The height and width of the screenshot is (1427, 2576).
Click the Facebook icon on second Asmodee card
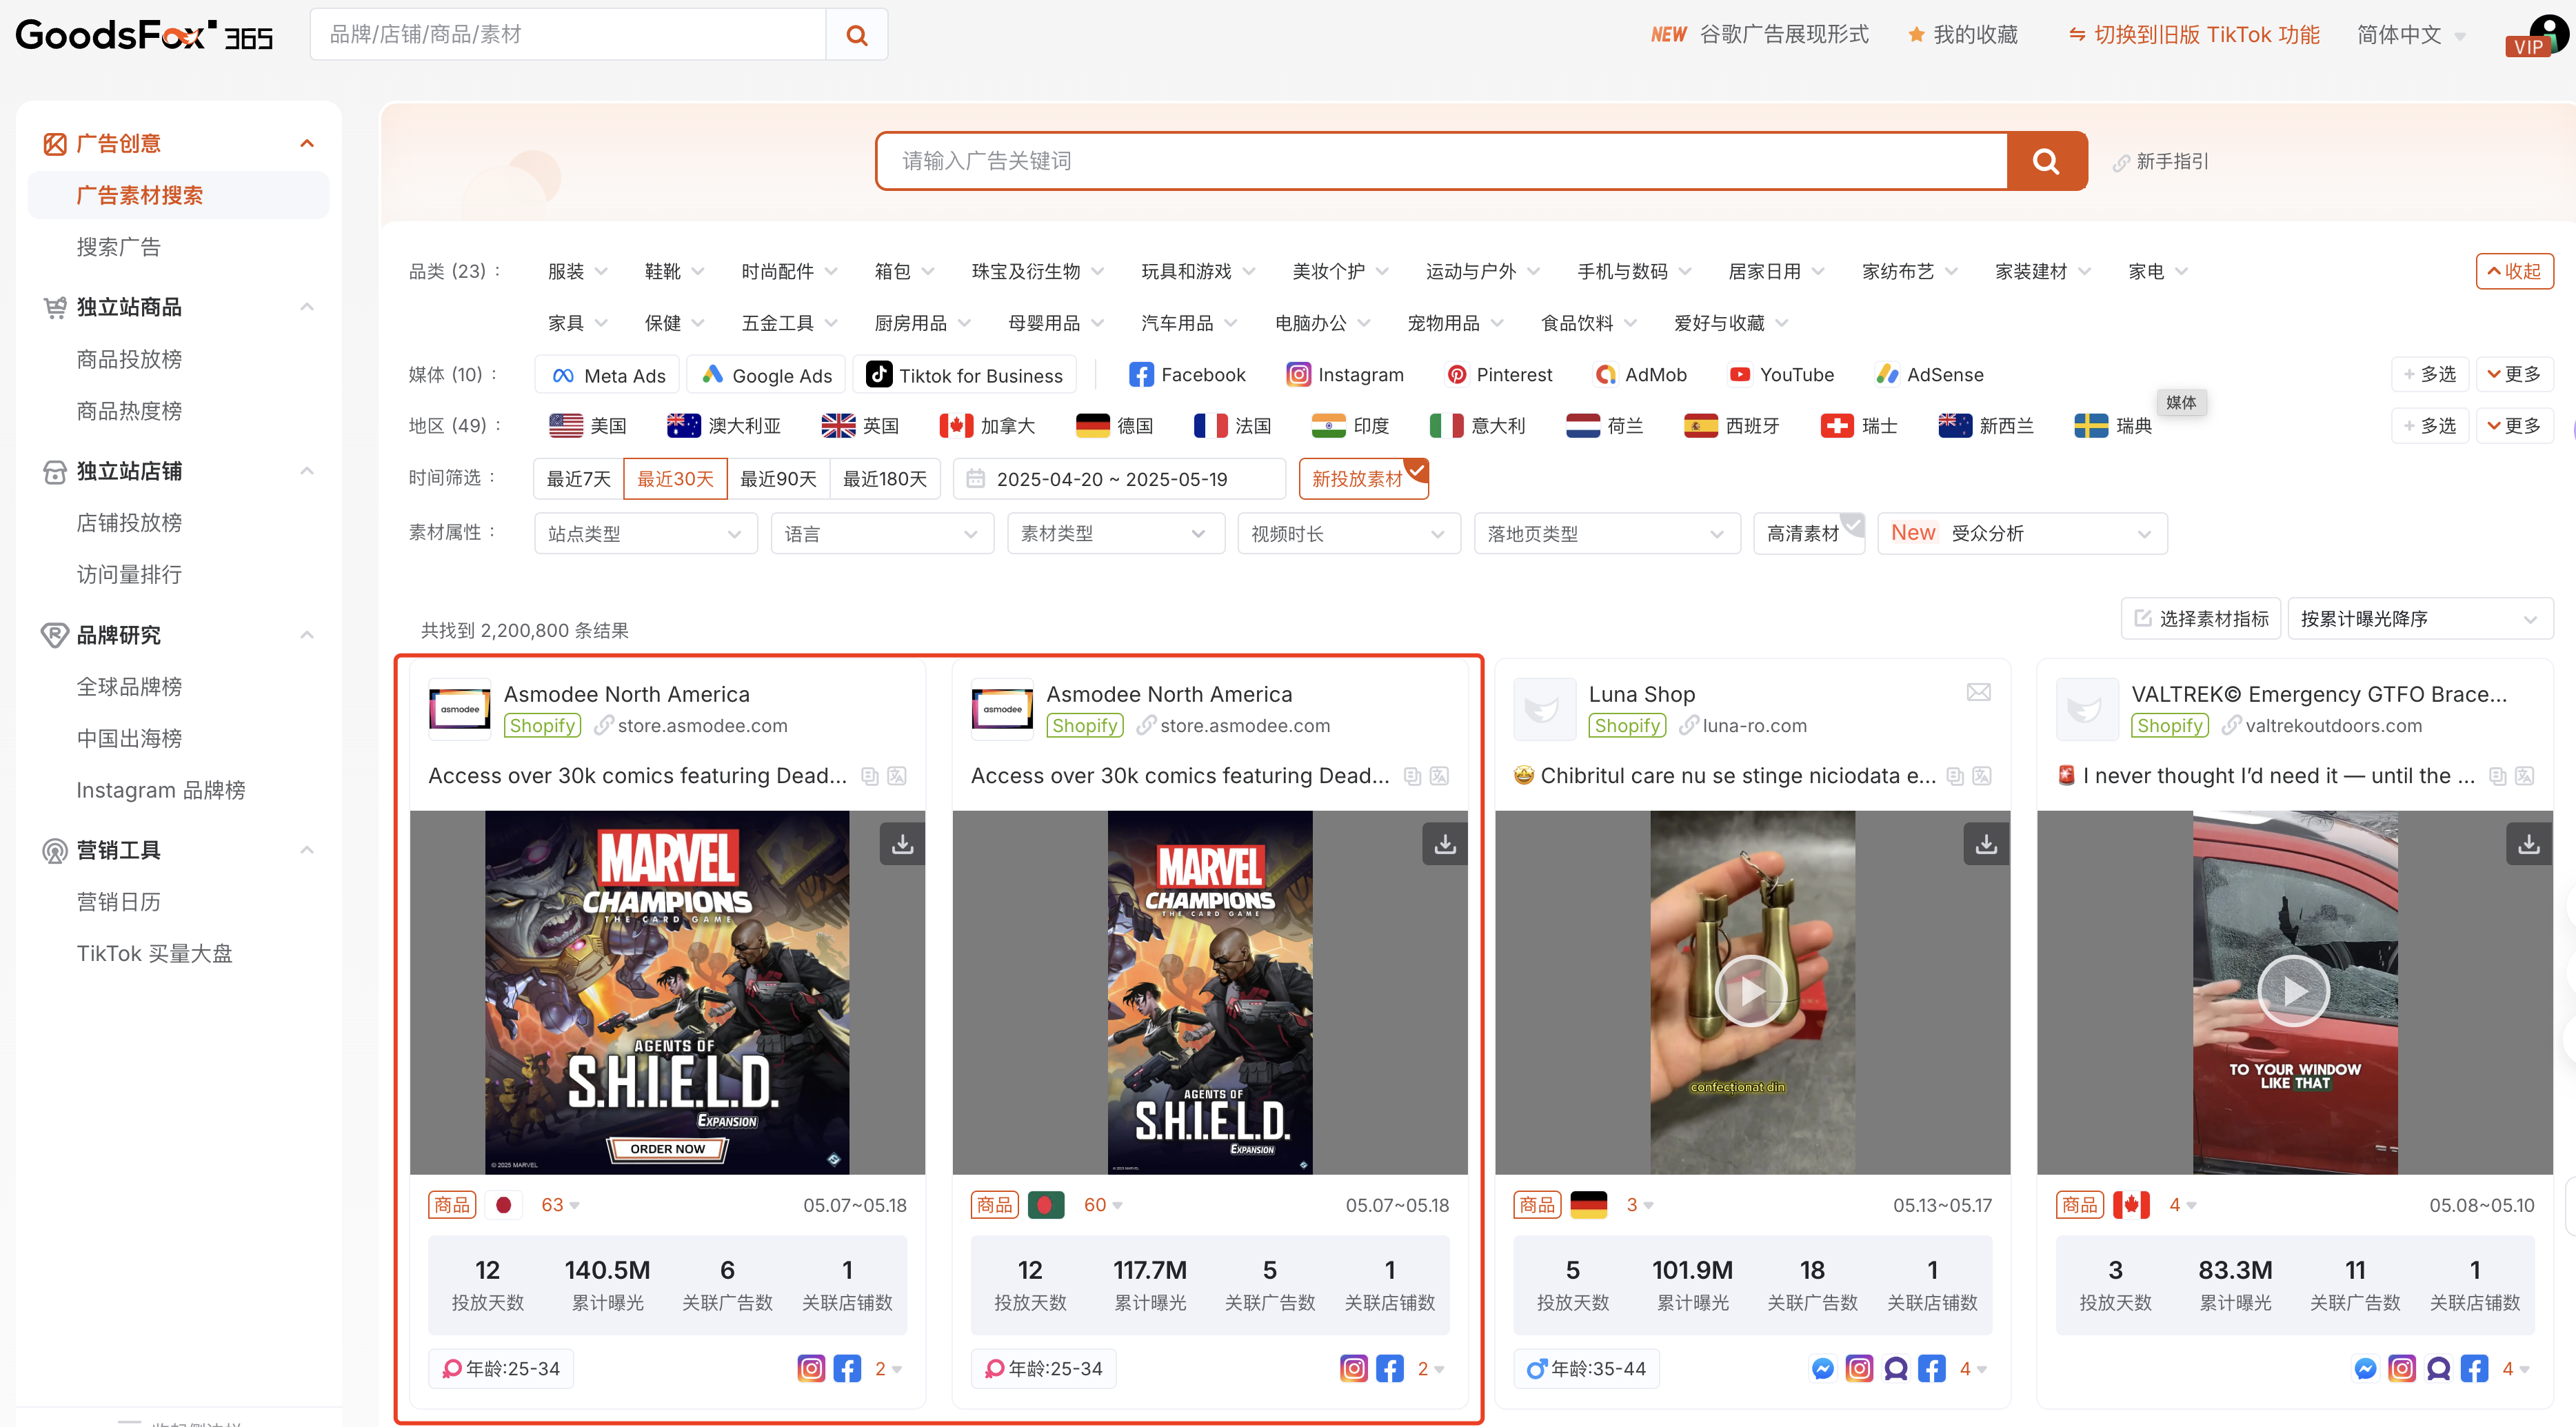(1389, 1368)
